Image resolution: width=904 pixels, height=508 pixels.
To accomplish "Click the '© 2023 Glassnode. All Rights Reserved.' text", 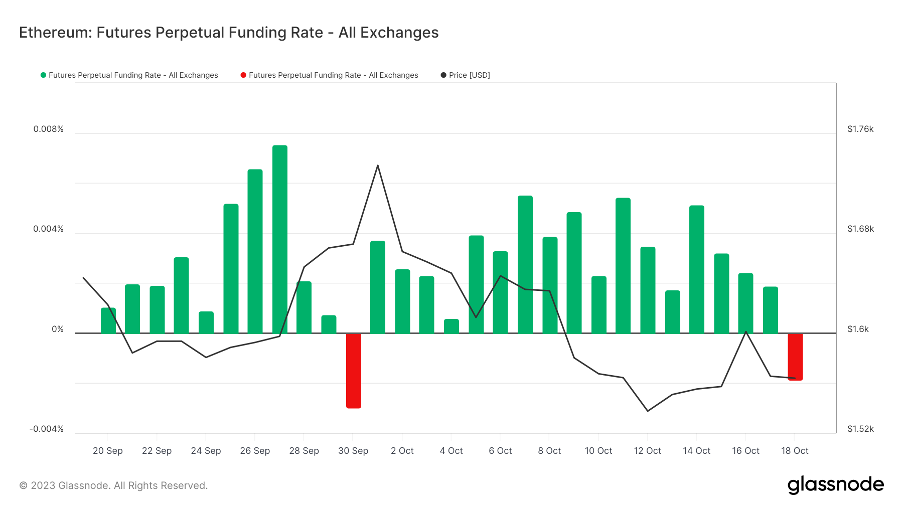I will tap(114, 486).
